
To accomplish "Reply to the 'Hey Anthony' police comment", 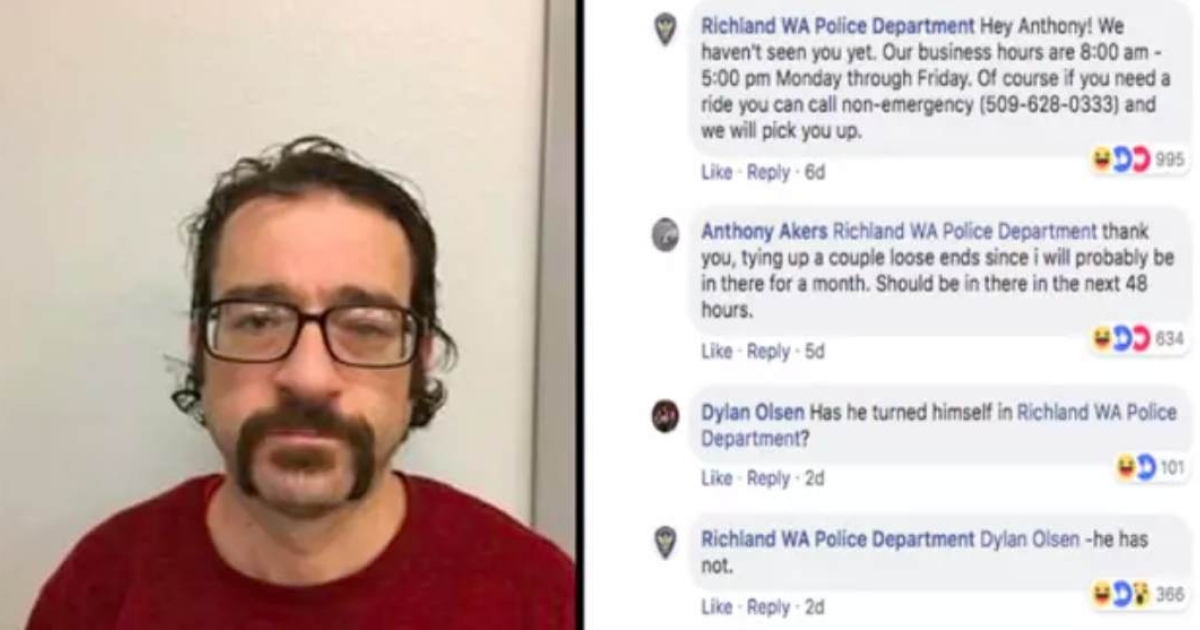I will point(768,172).
